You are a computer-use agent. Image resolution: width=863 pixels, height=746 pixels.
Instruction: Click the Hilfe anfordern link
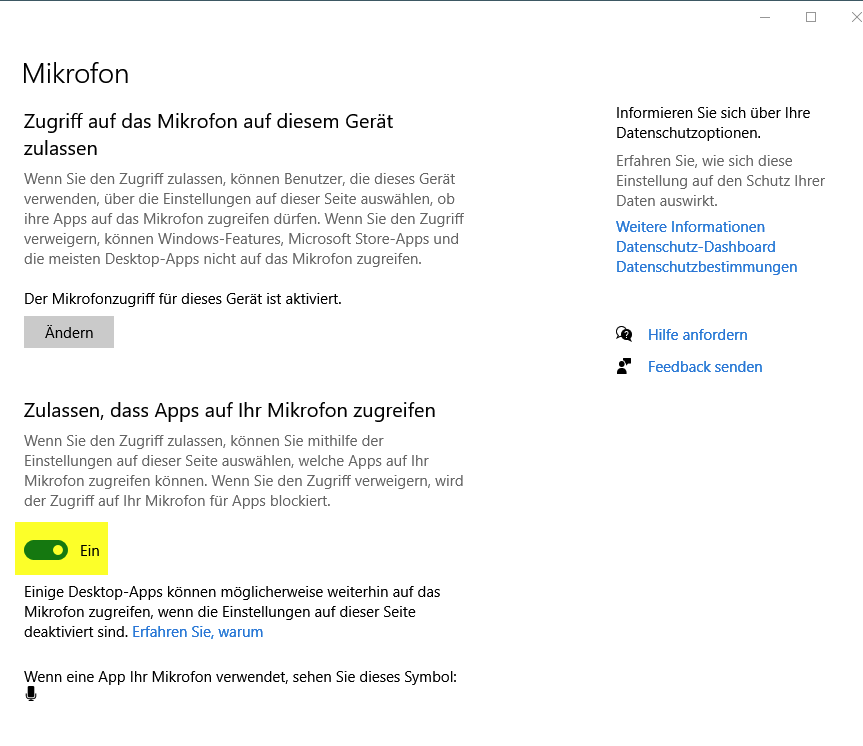(x=697, y=335)
